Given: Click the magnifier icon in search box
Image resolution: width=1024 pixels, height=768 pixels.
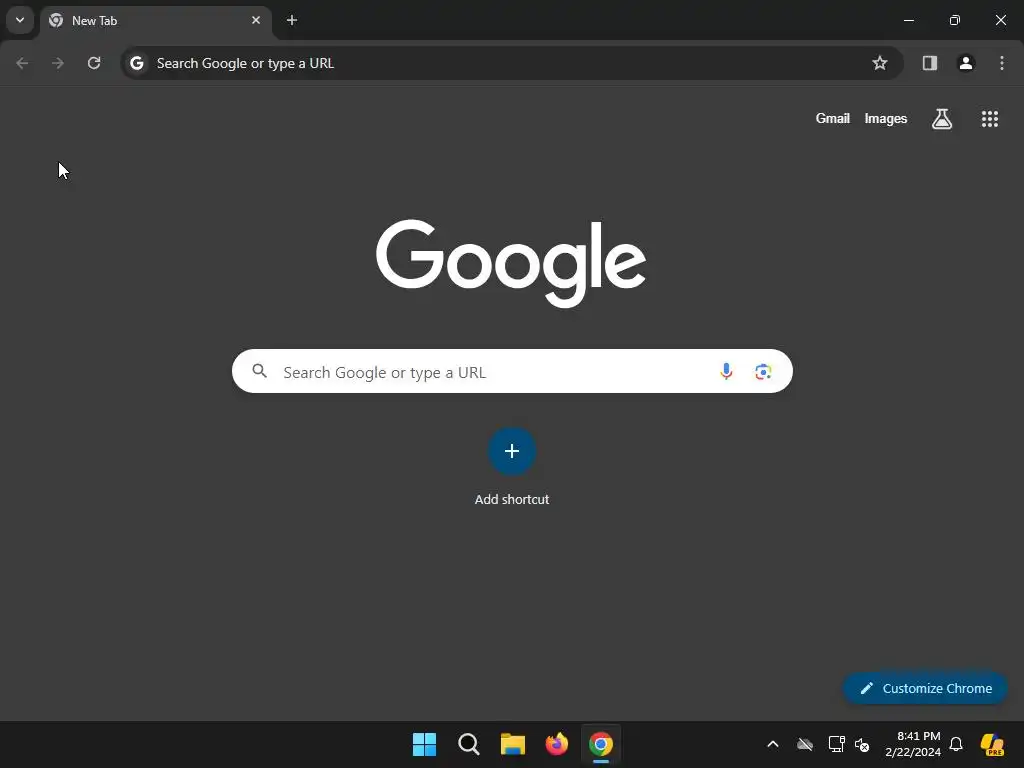Looking at the screenshot, I should (260, 372).
